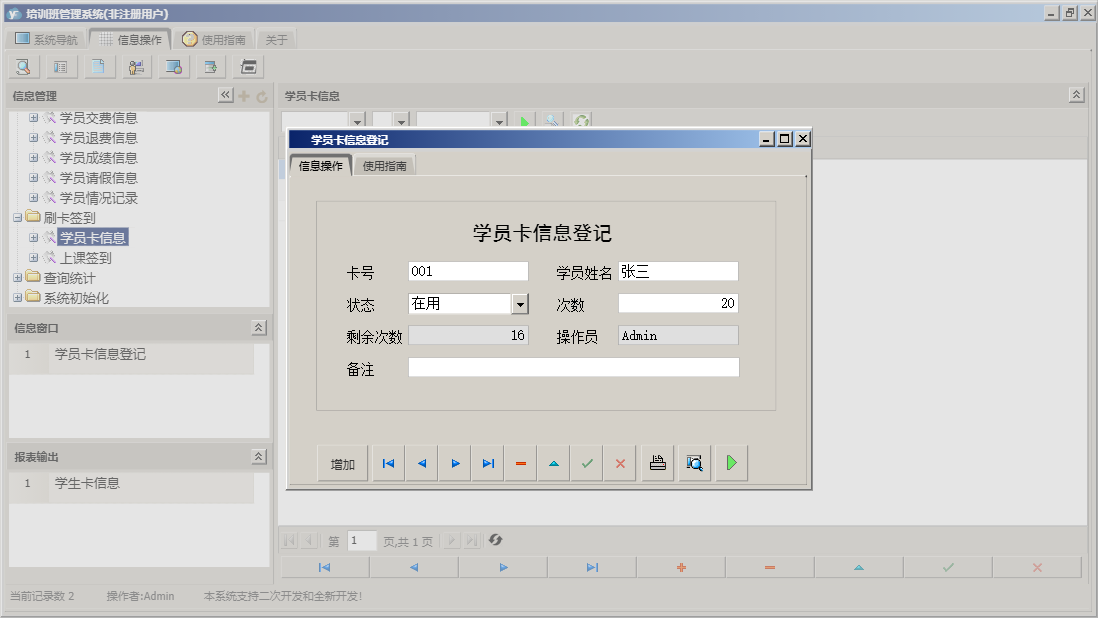1098x618 pixels.
Task: Open print preview in the dialog
Action: click(x=694, y=462)
